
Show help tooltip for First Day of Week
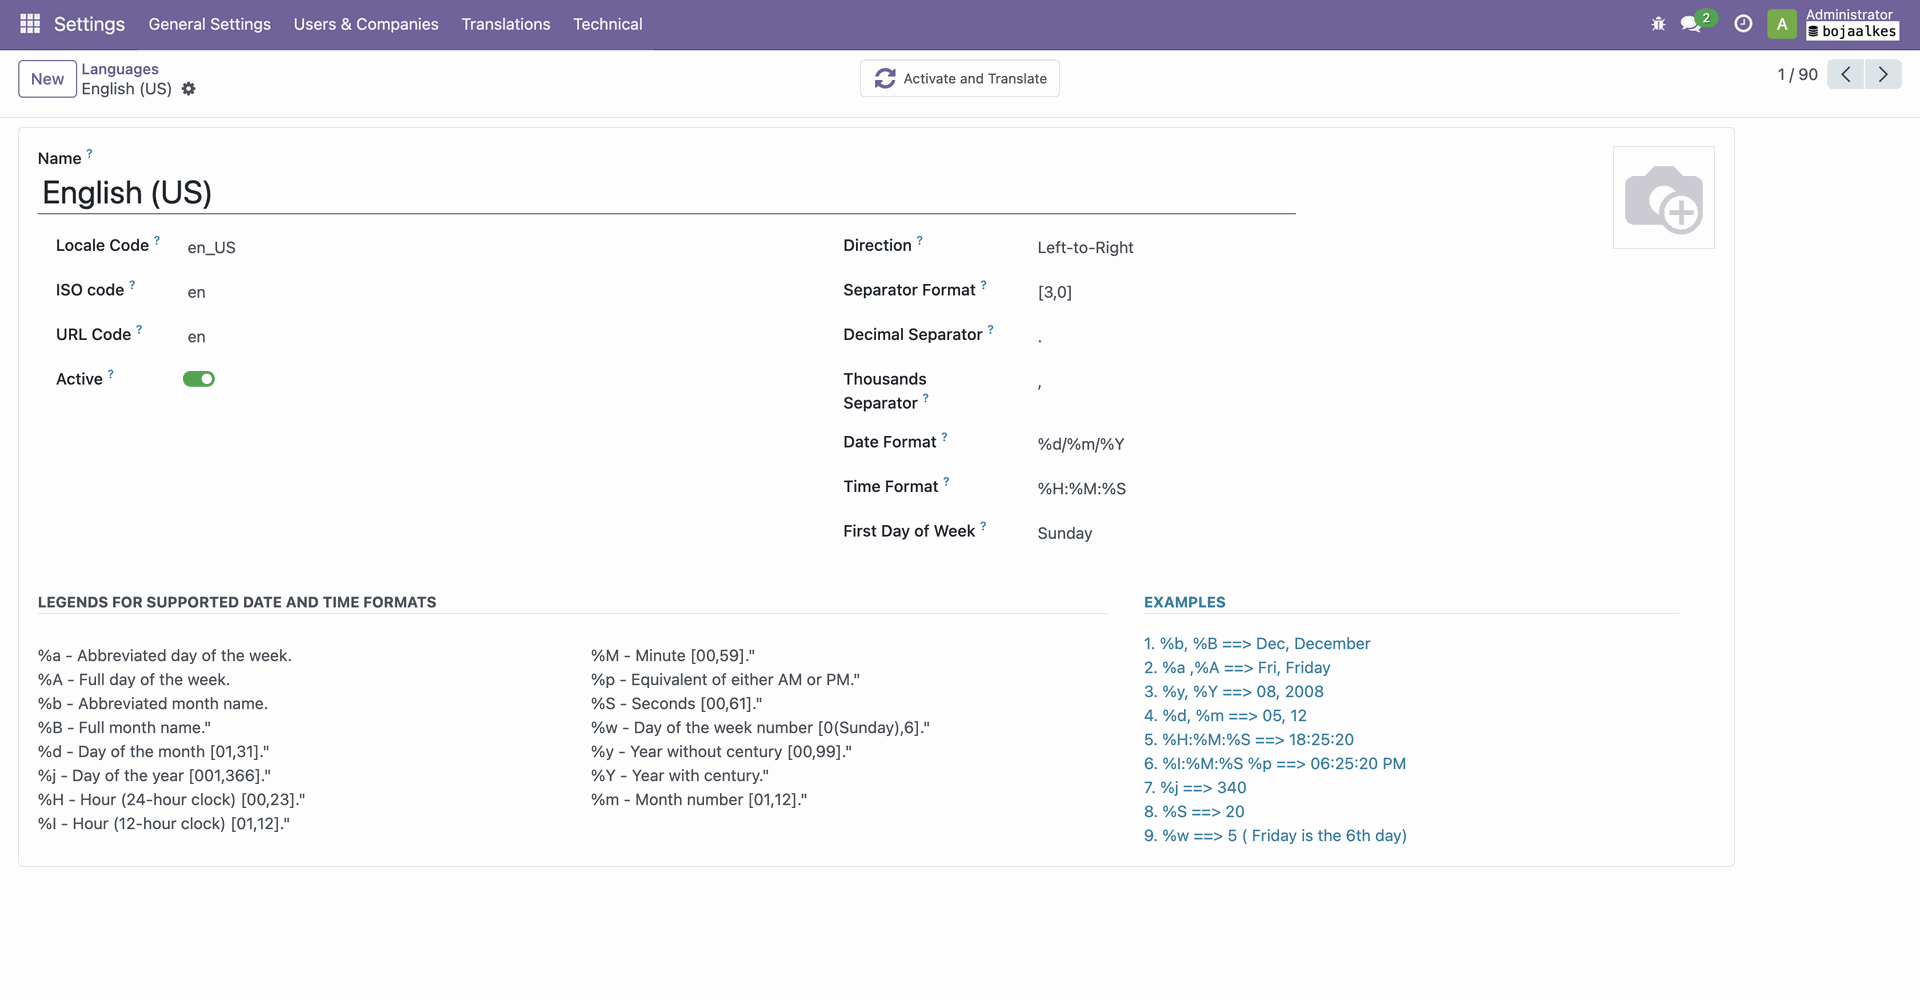tap(983, 526)
